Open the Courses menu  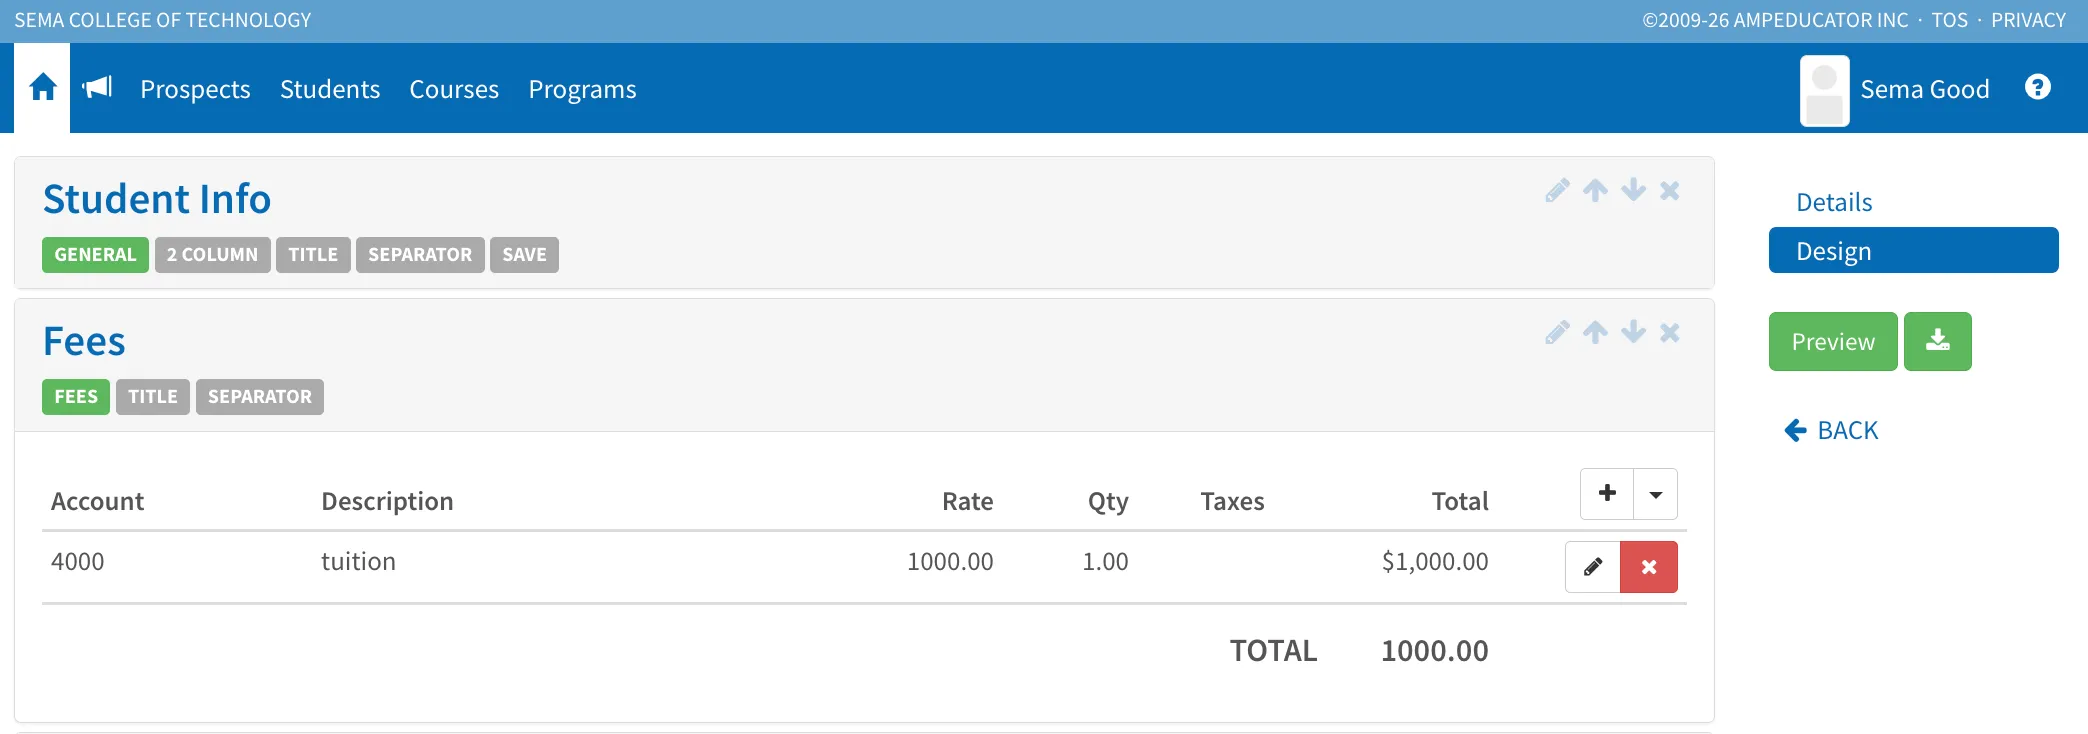(454, 89)
